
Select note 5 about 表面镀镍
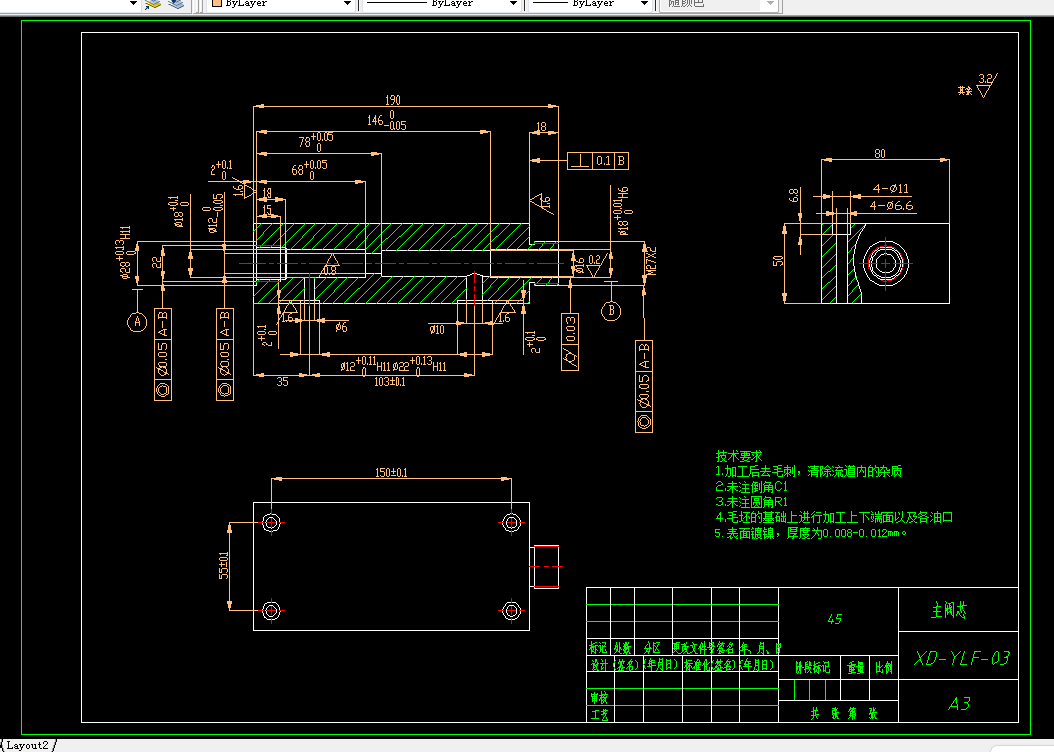(x=811, y=534)
